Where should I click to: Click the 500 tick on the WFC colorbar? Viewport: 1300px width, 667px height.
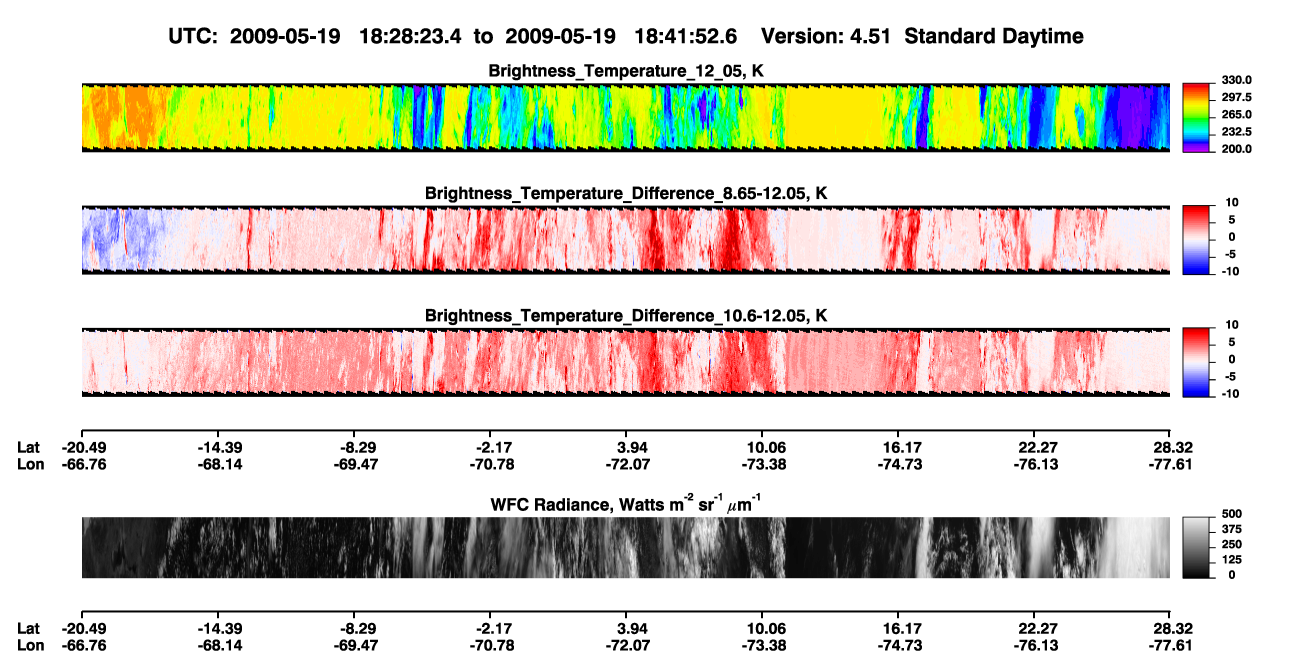click(1230, 513)
